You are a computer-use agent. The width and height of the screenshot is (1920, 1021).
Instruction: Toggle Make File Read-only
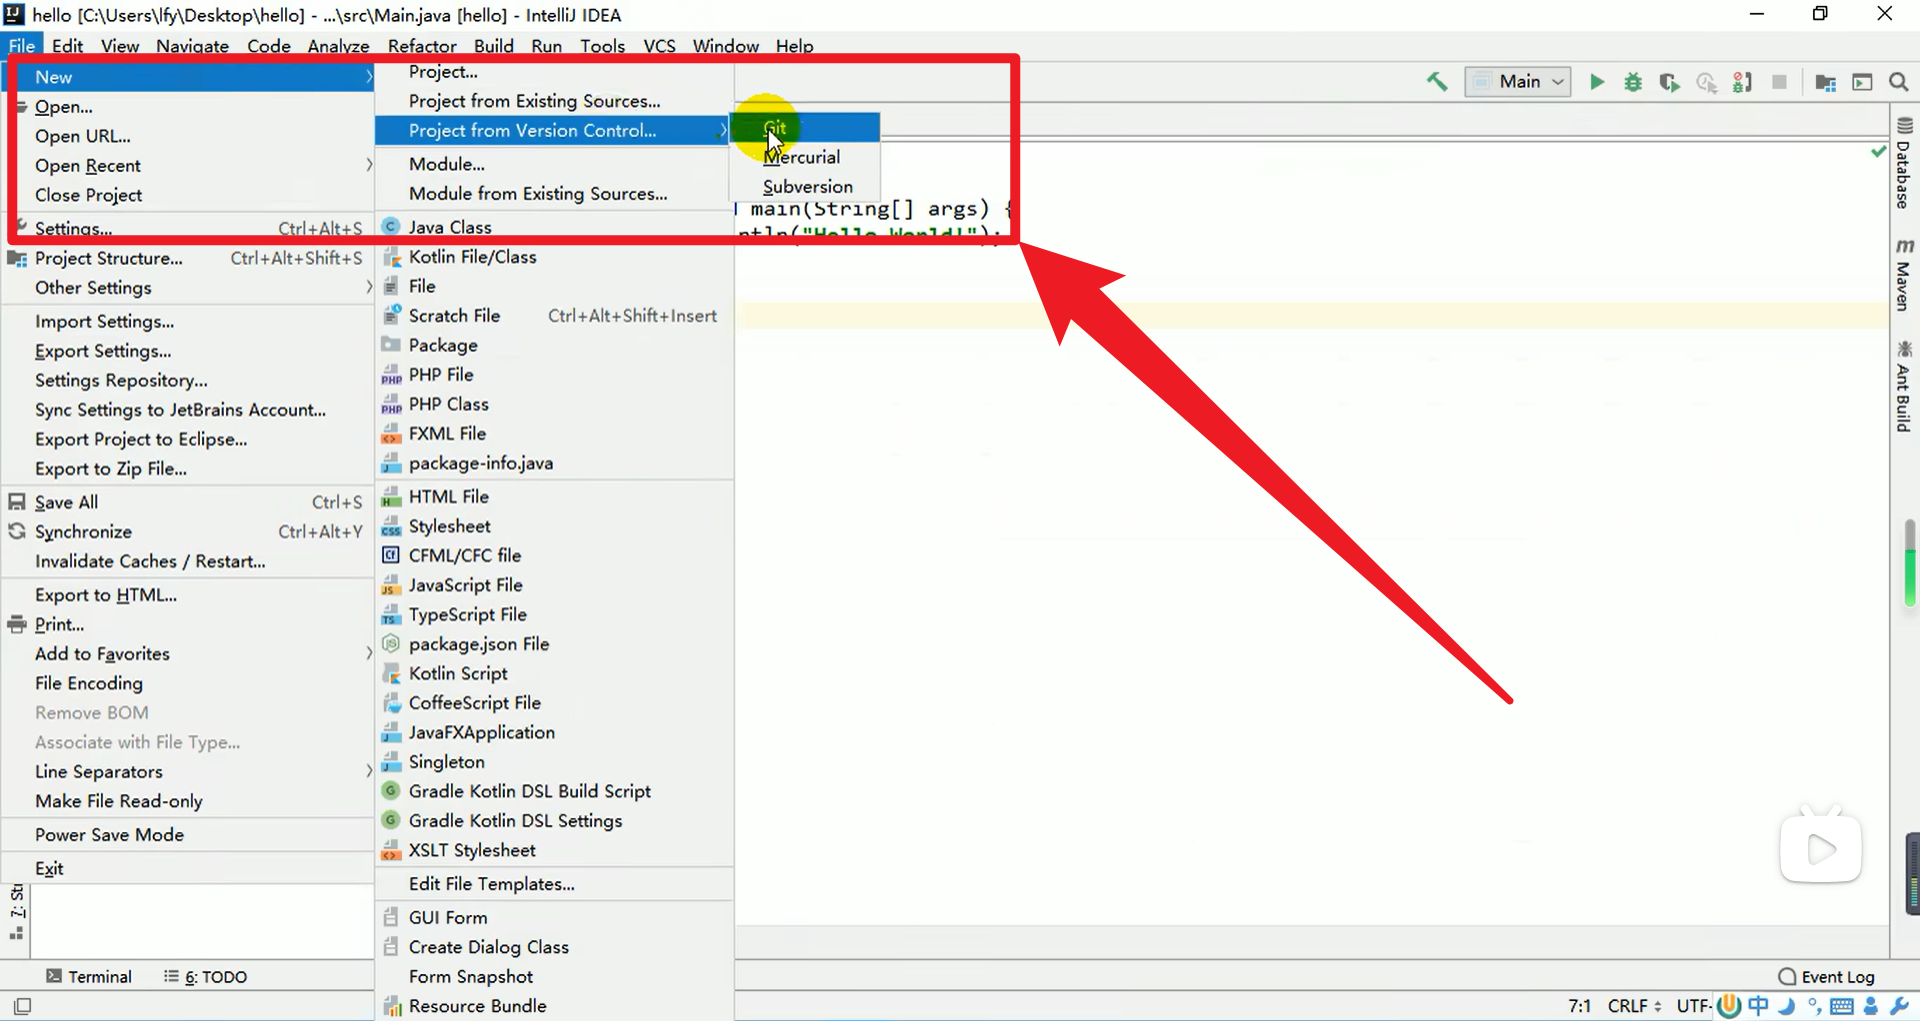188,801
